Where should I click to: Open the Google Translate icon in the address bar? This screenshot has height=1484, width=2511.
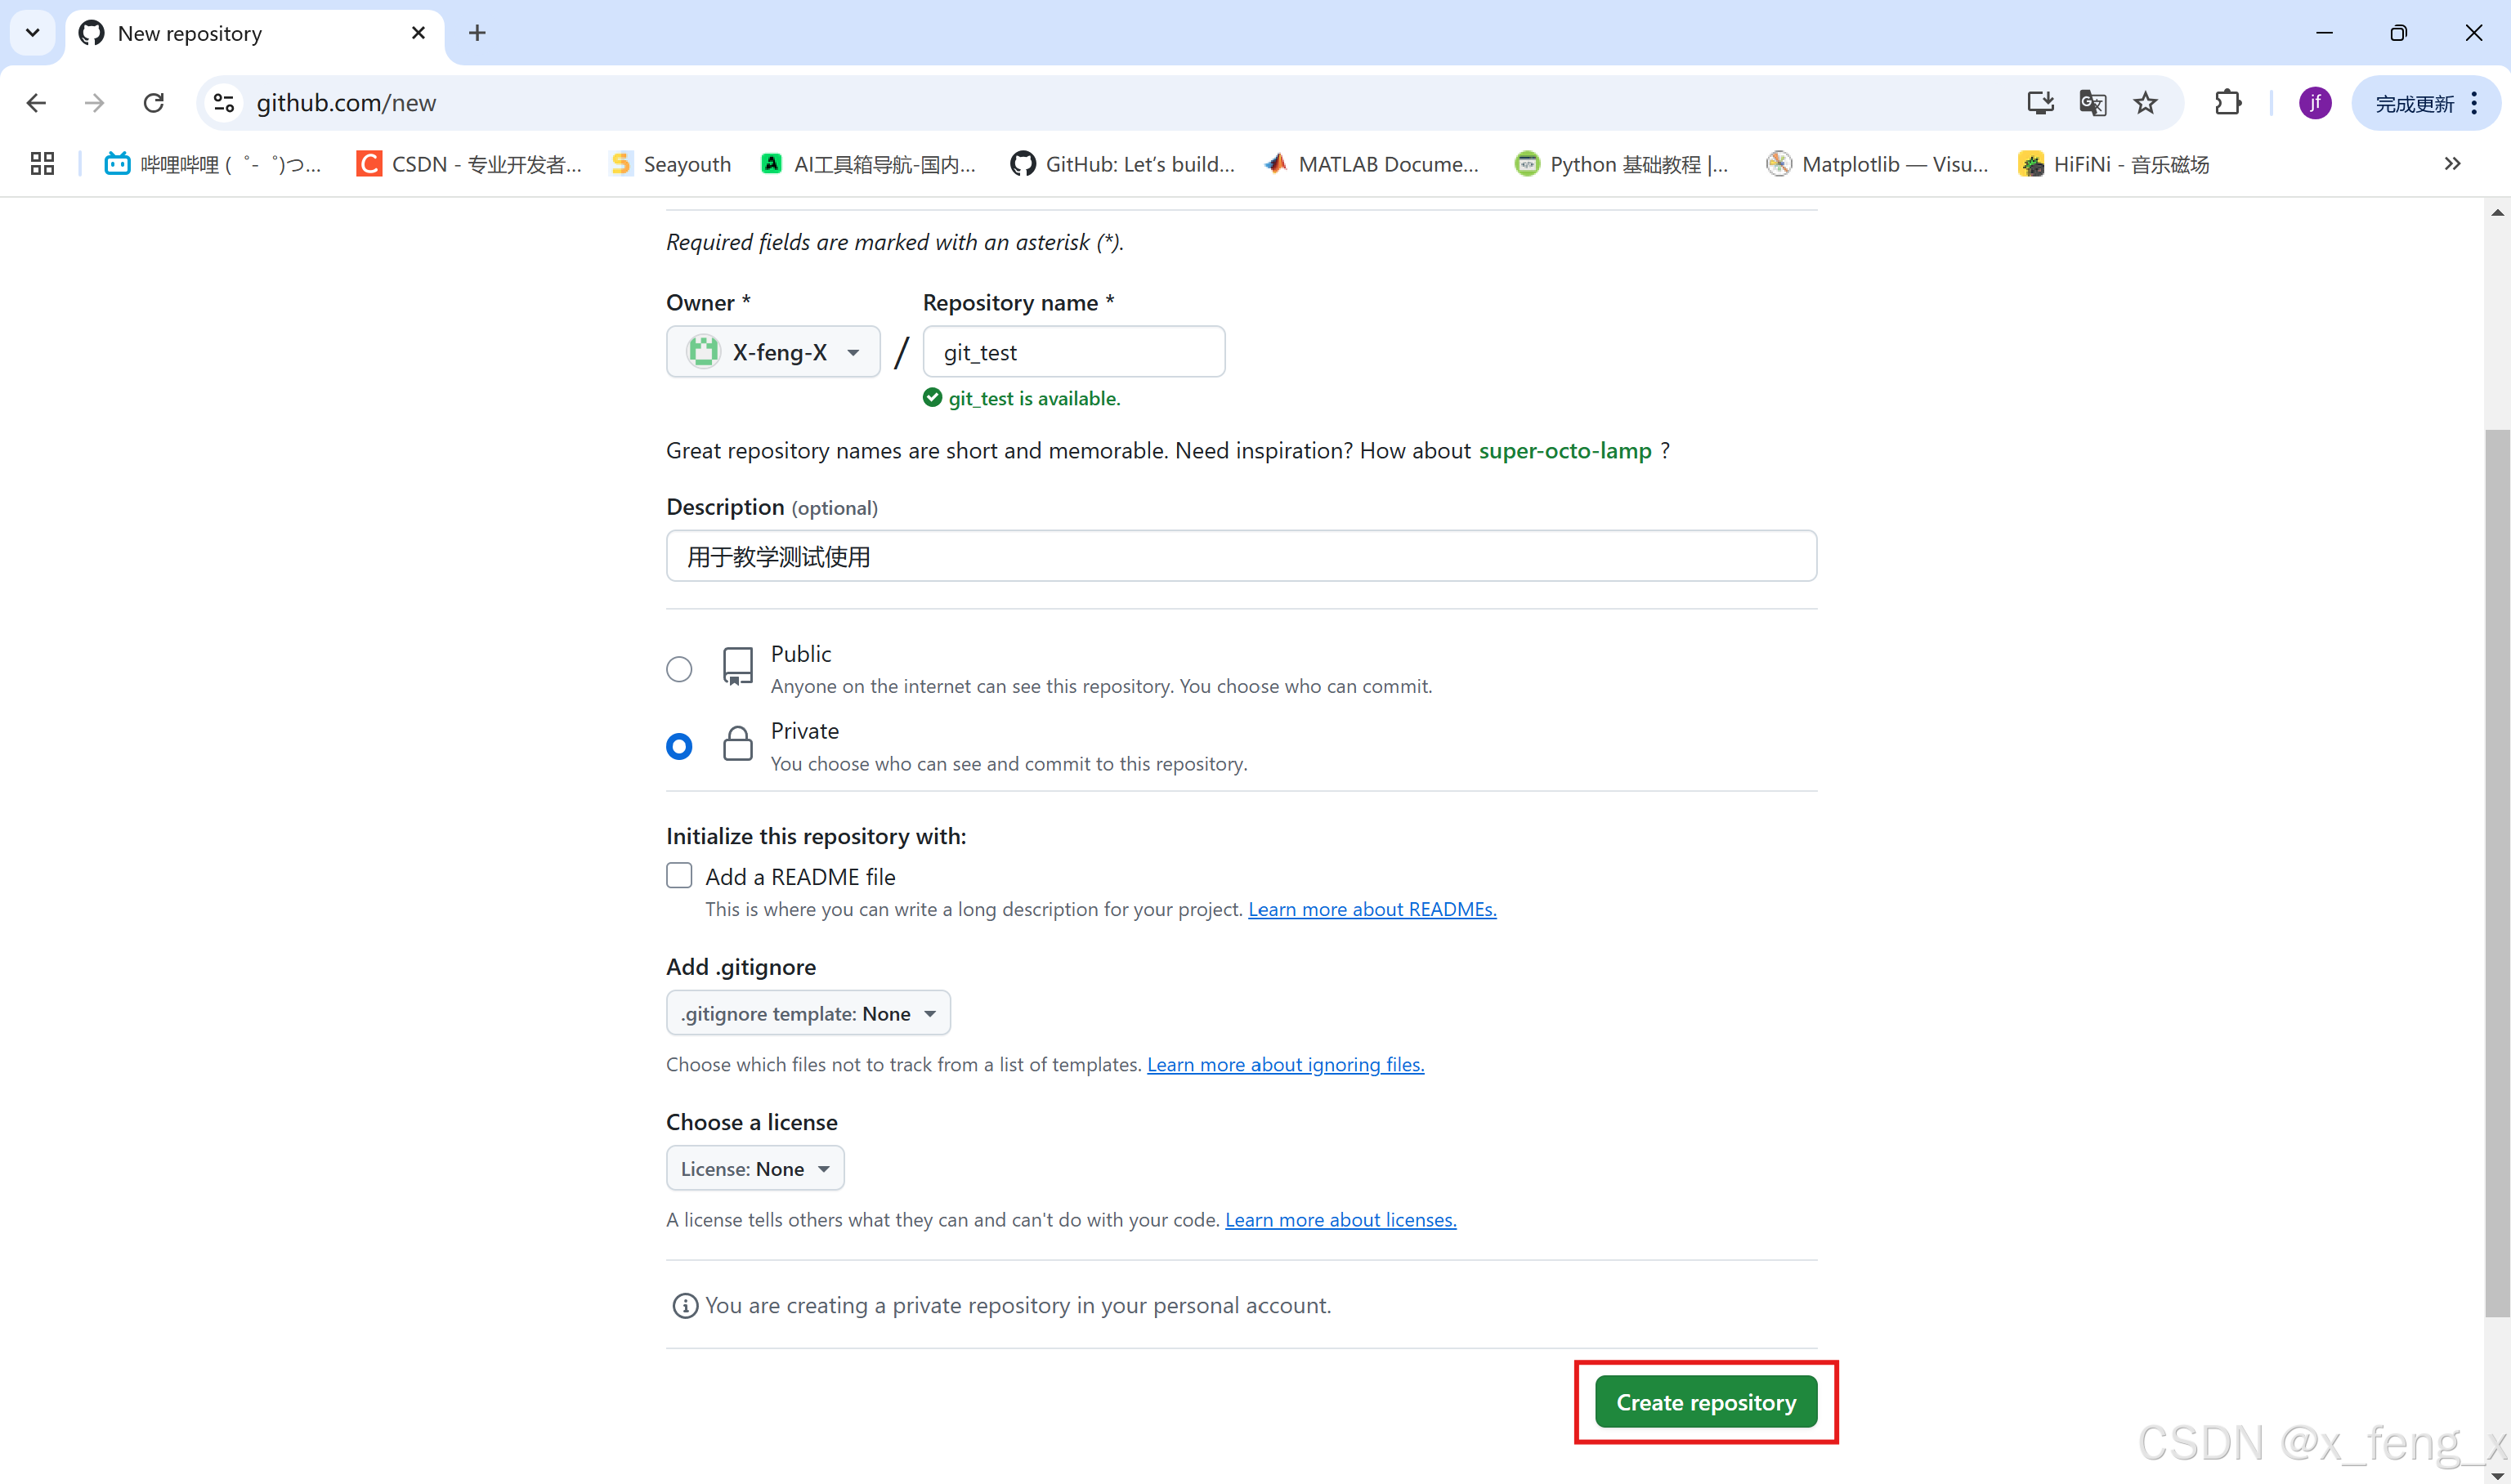[2092, 103]
